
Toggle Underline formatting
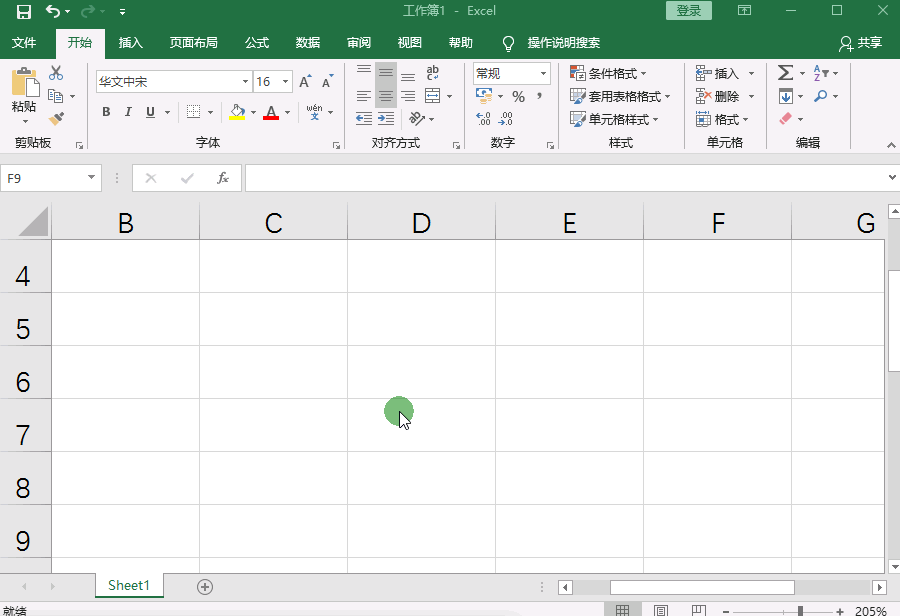[x=150, y=112]
